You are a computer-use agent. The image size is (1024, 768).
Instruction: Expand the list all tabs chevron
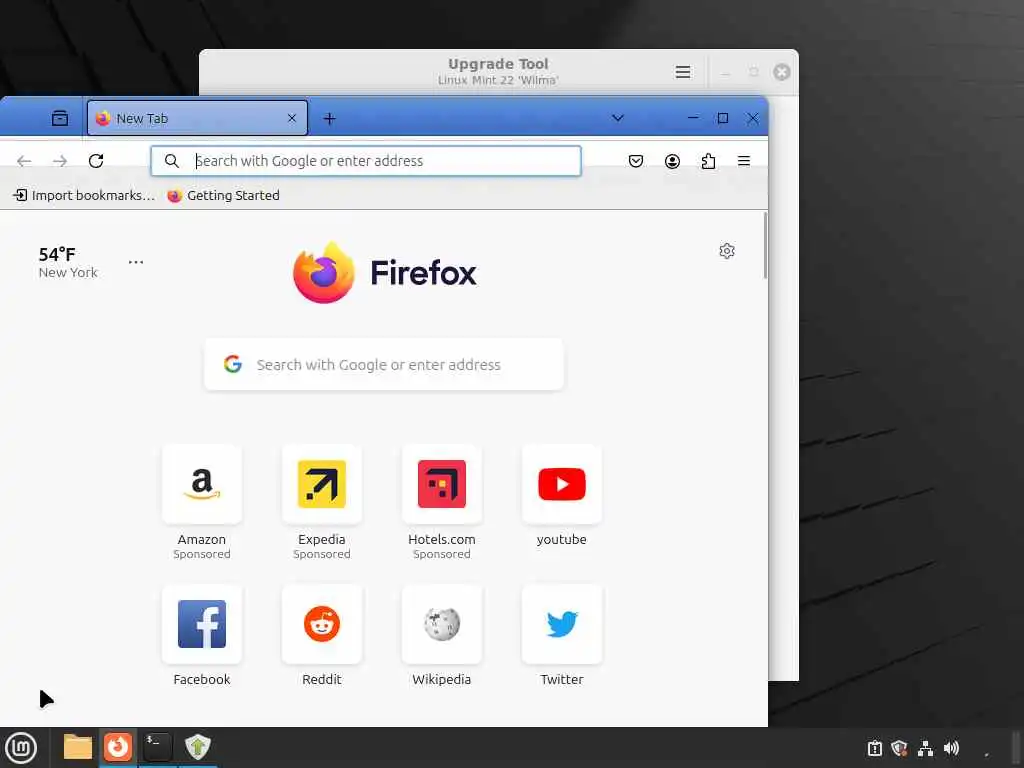click(617, 118)
